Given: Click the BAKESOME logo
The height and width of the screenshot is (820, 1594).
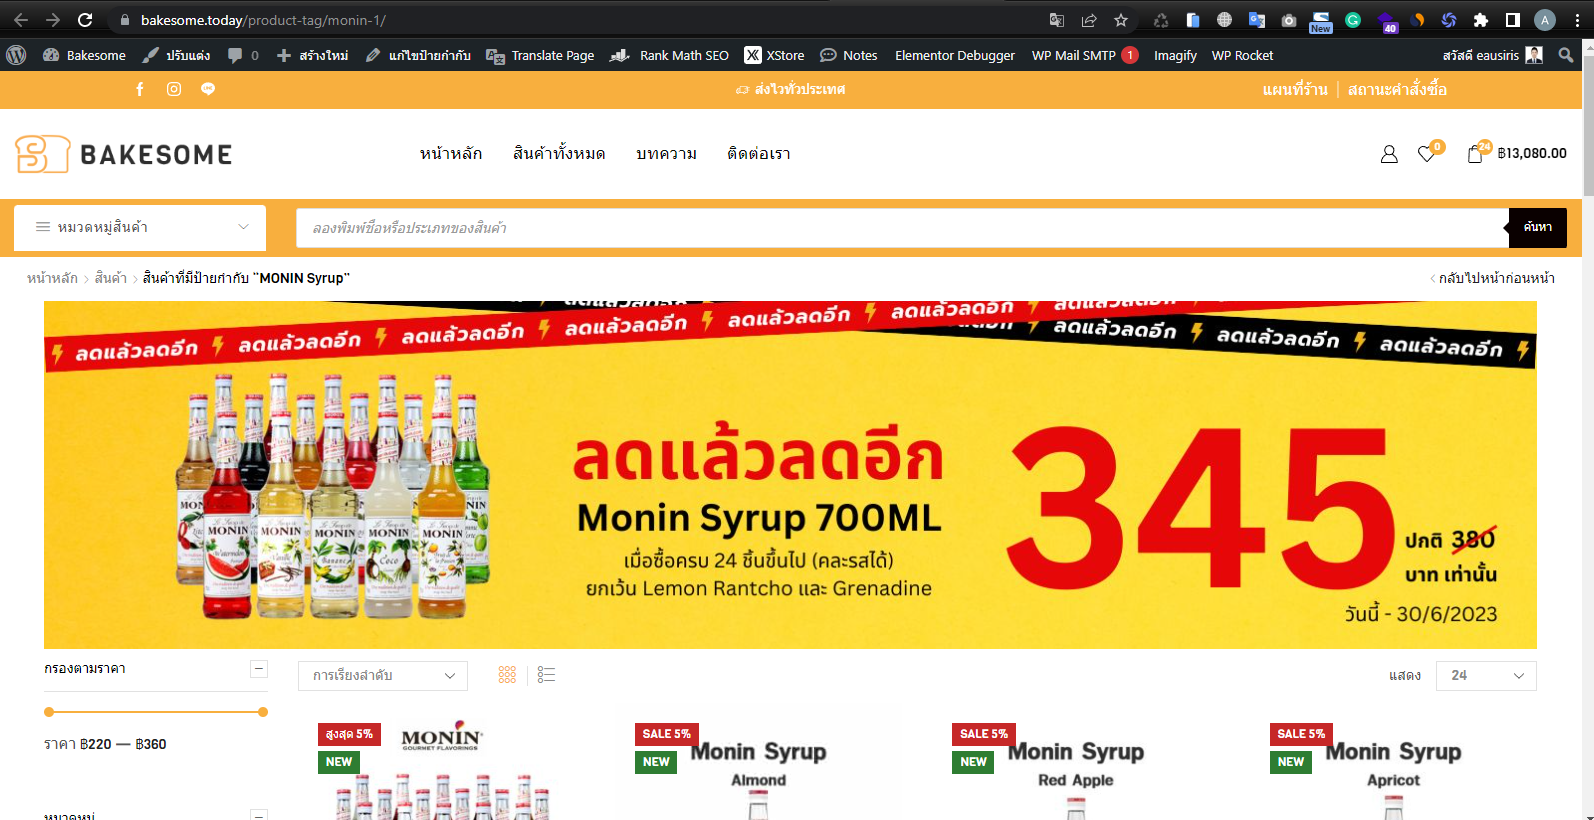Looking at the screenshot, I should 124,154.
